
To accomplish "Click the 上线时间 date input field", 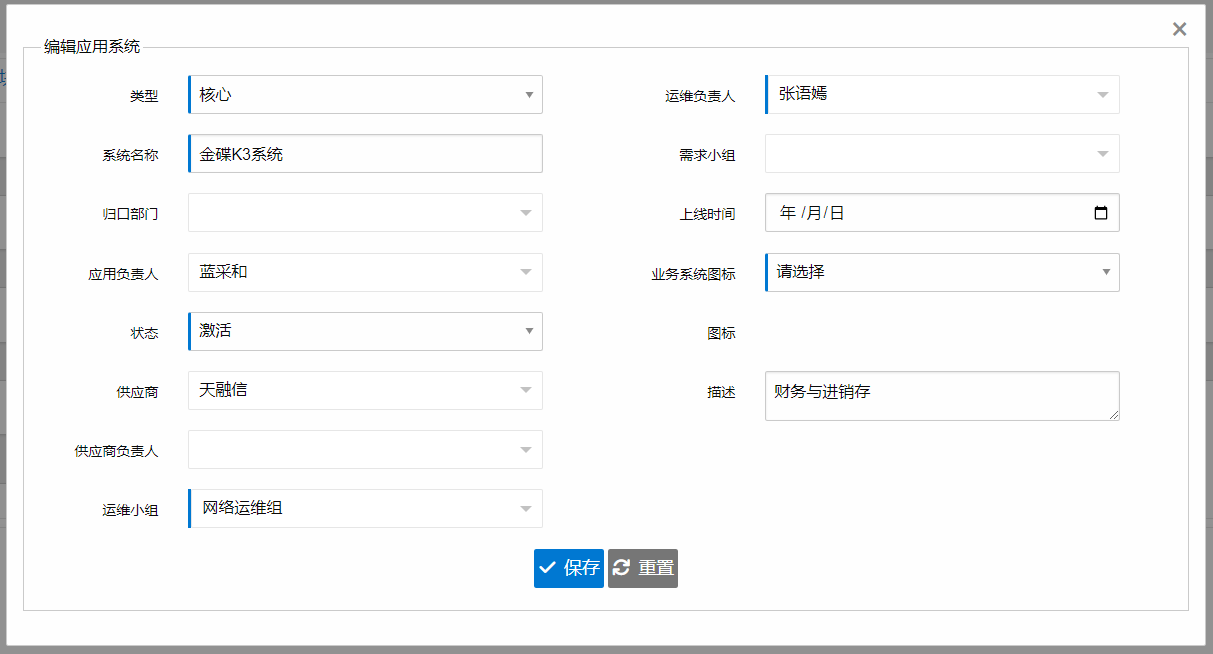I will (x=942, y=213).
